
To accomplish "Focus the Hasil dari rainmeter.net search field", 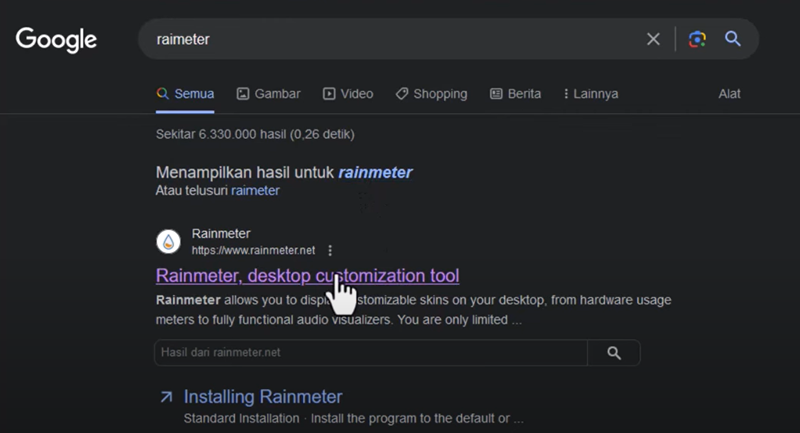I will click(371, 352).
